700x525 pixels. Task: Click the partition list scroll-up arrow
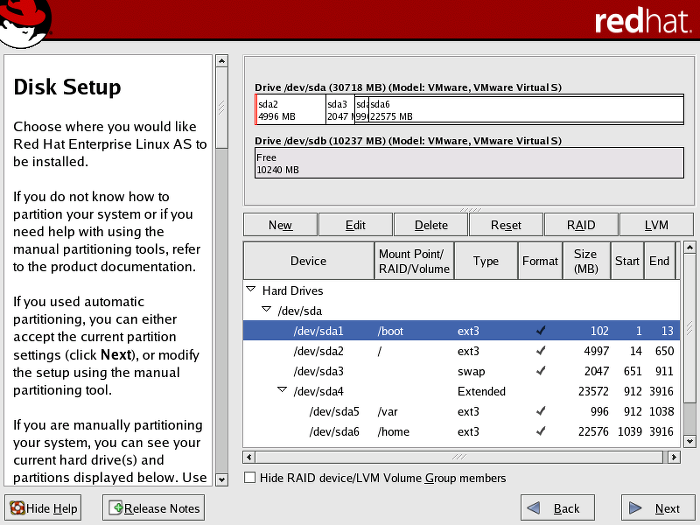[x=689, y=247]
